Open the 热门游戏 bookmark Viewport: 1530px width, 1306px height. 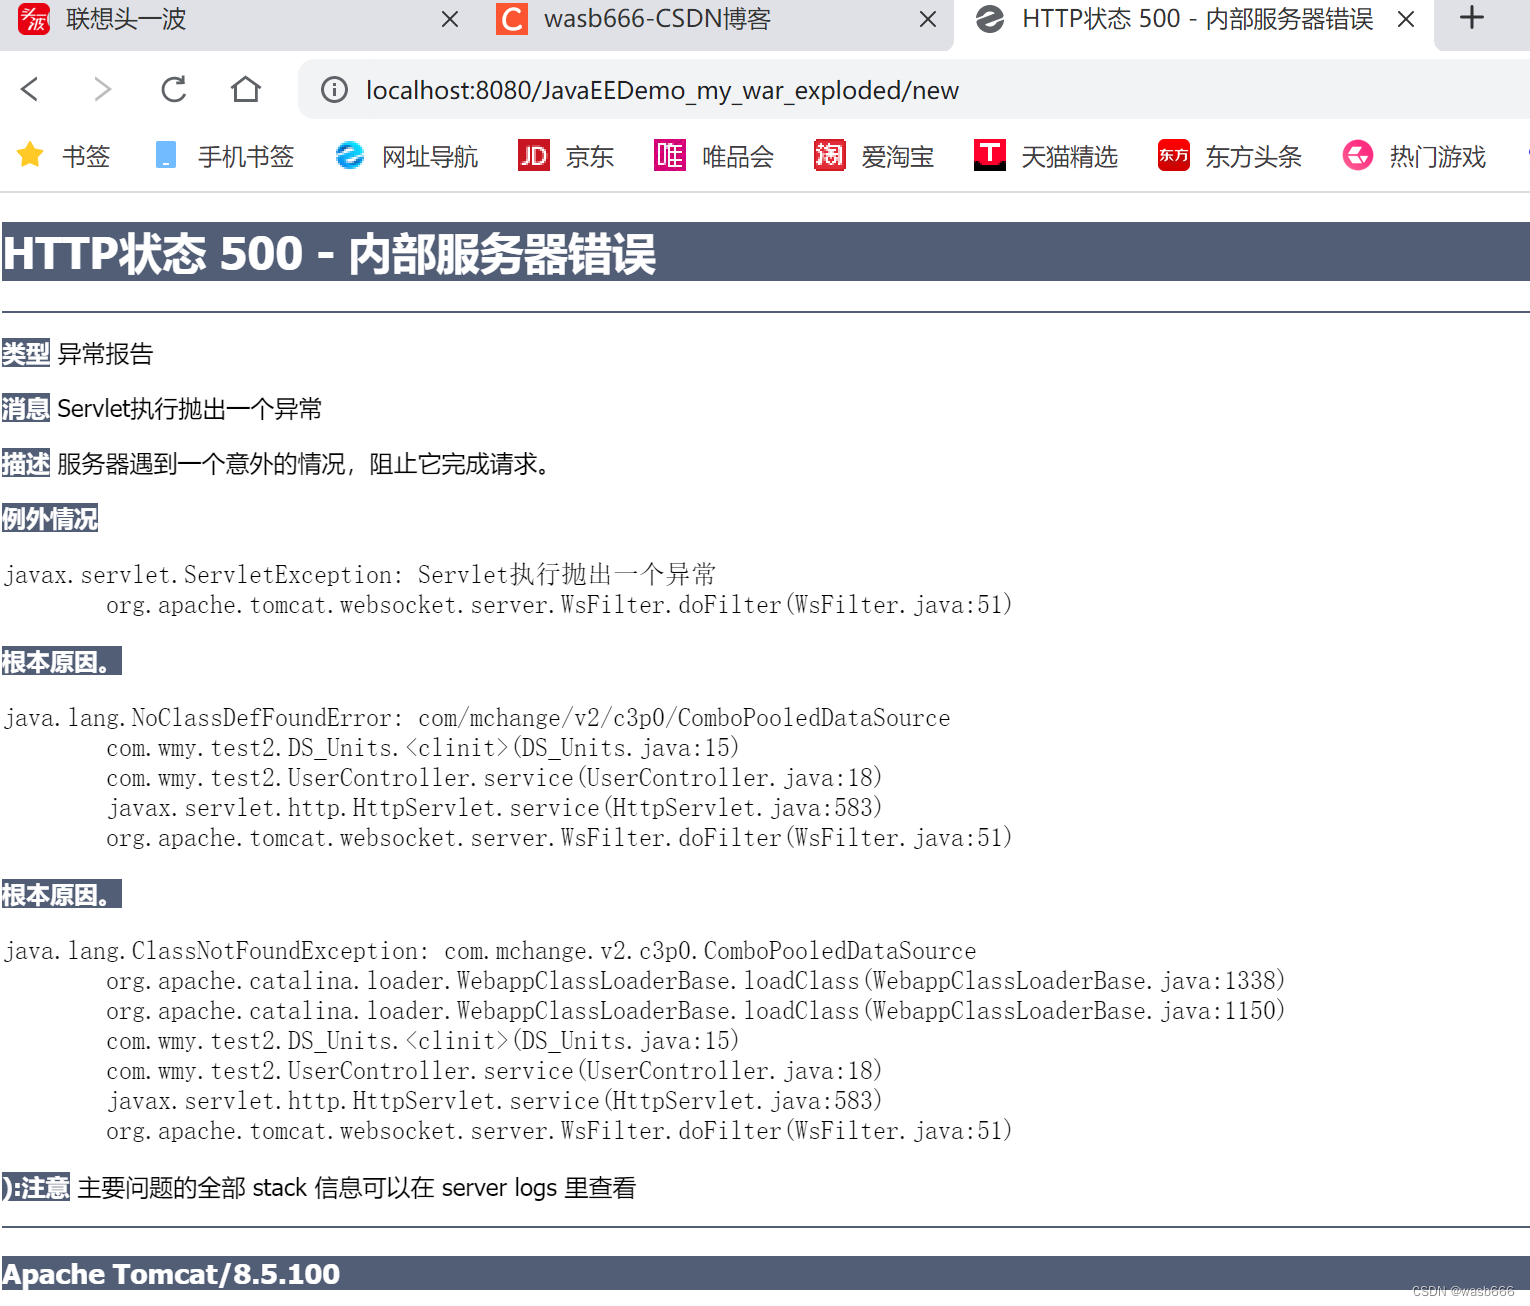1414,156
